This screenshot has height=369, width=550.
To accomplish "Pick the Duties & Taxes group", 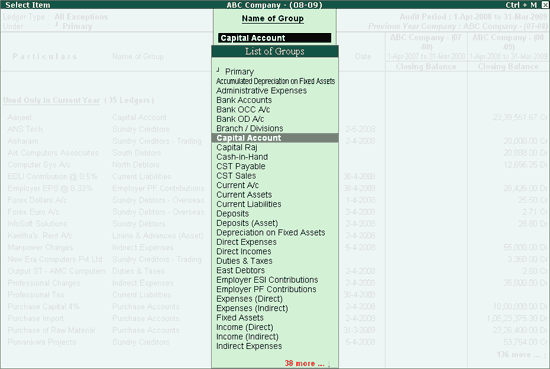I will point(244,261).
